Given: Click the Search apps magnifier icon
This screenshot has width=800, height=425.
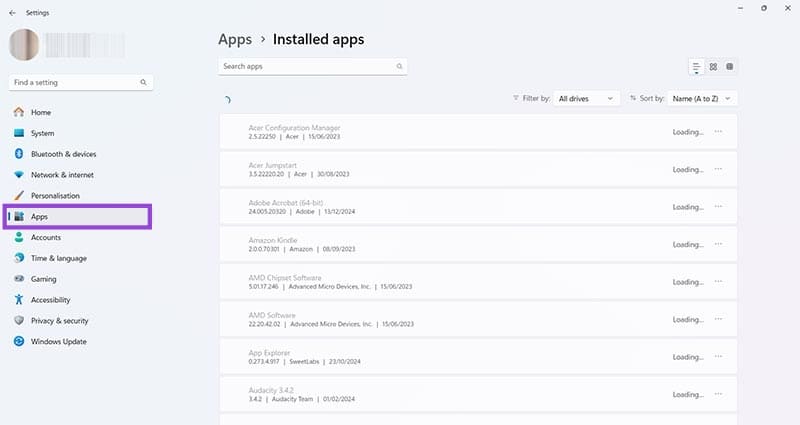Looking at the screenshot, I should coord(399,66).
